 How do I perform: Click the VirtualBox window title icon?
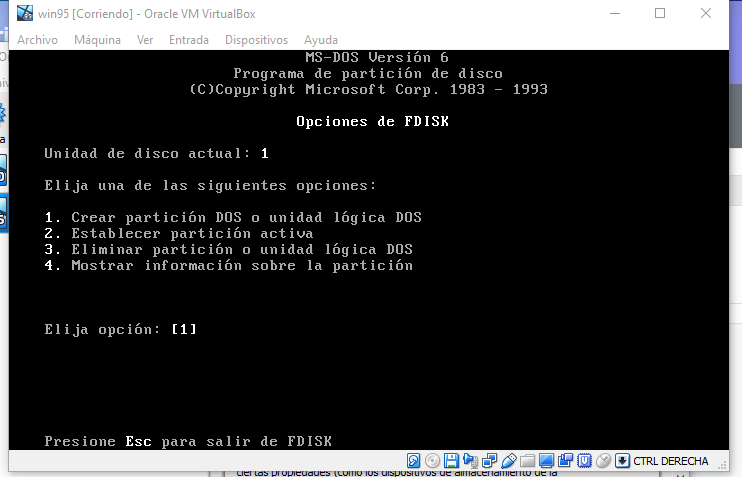[25, 13]
